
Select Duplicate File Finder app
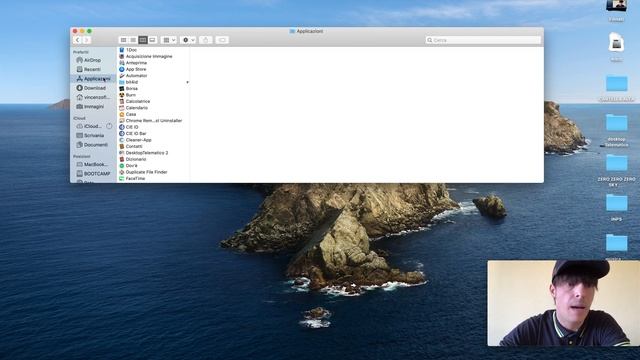(x=143, y=172)
